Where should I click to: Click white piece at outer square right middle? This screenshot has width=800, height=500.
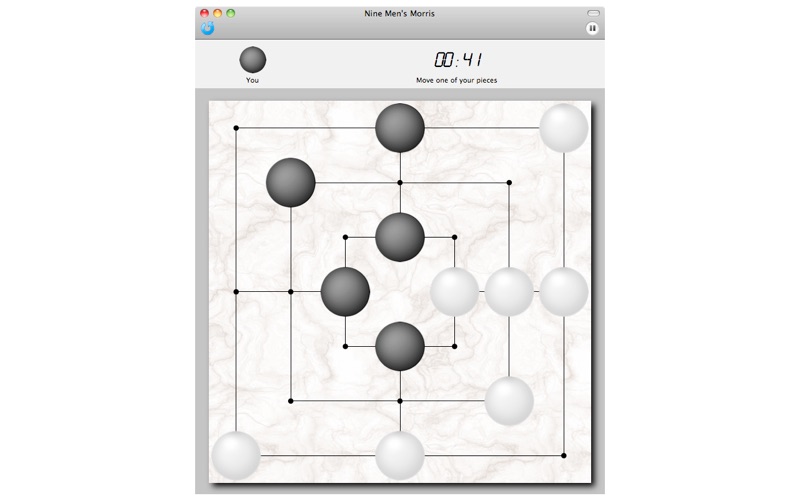564,292
